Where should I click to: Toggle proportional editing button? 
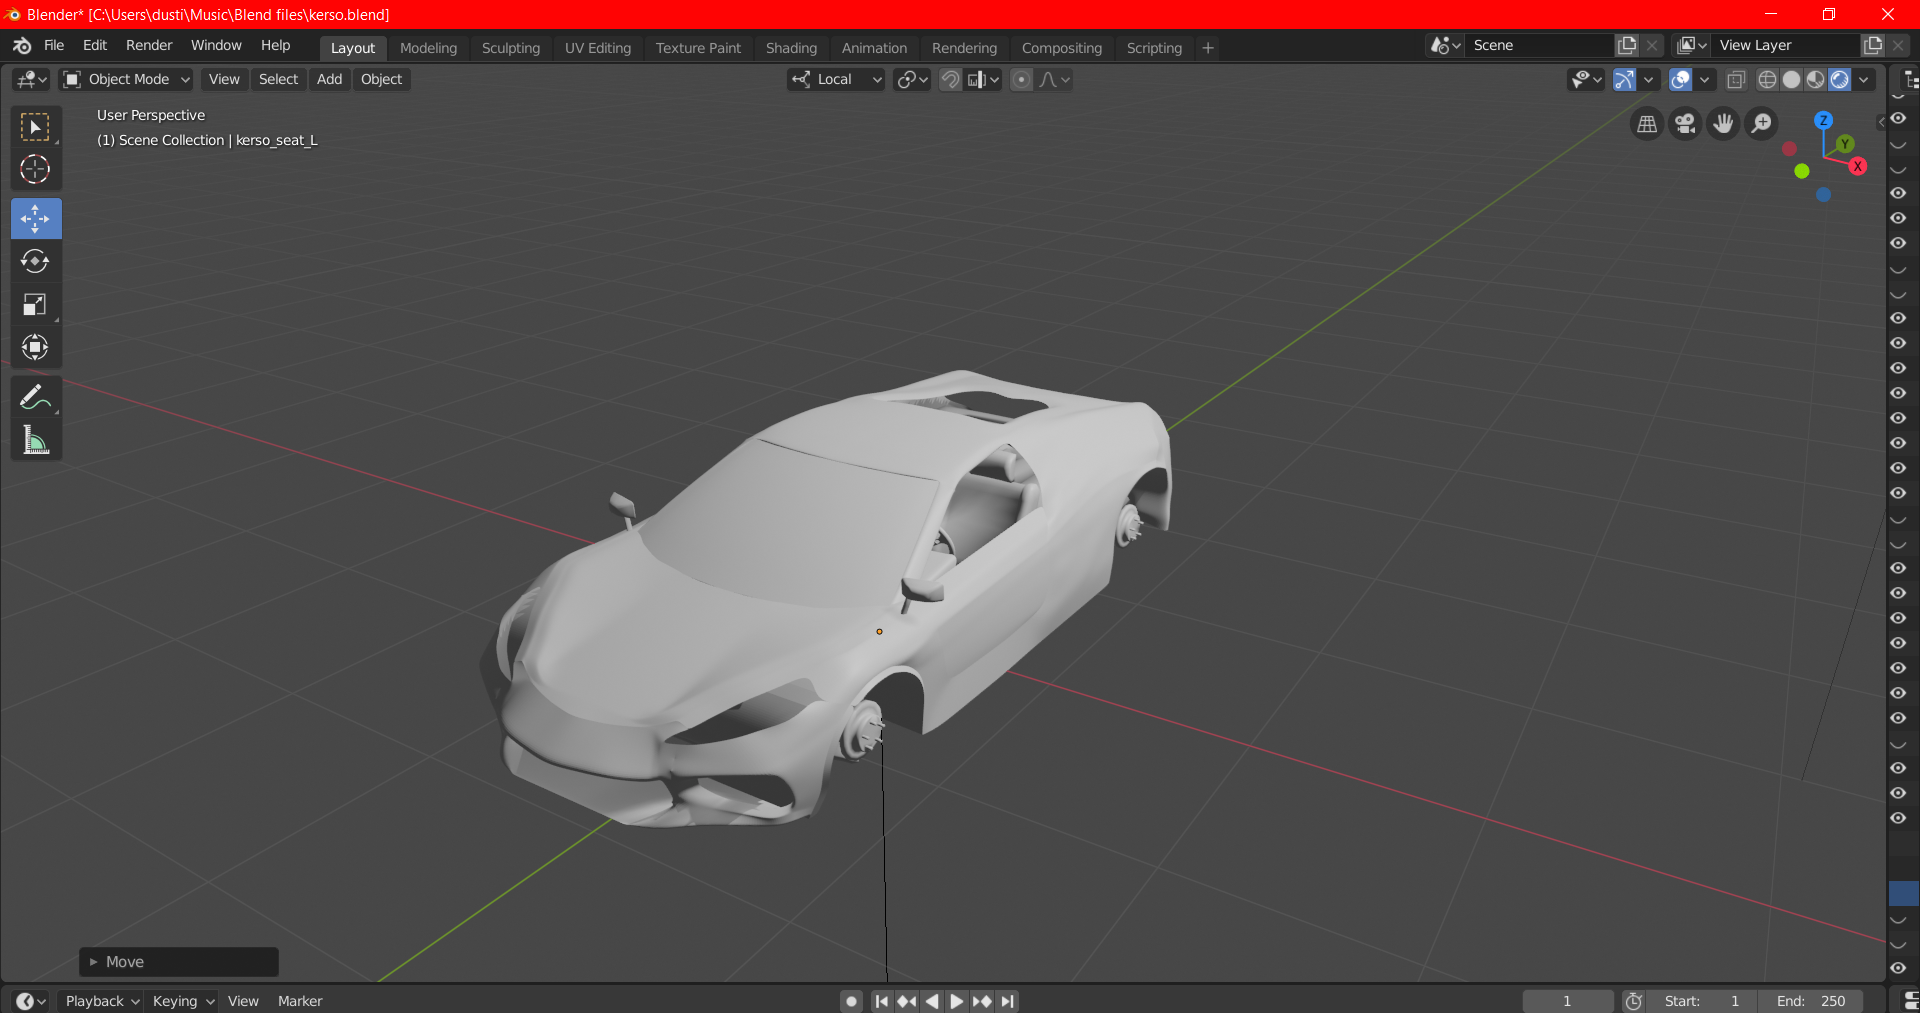[x=1021, y=80]
